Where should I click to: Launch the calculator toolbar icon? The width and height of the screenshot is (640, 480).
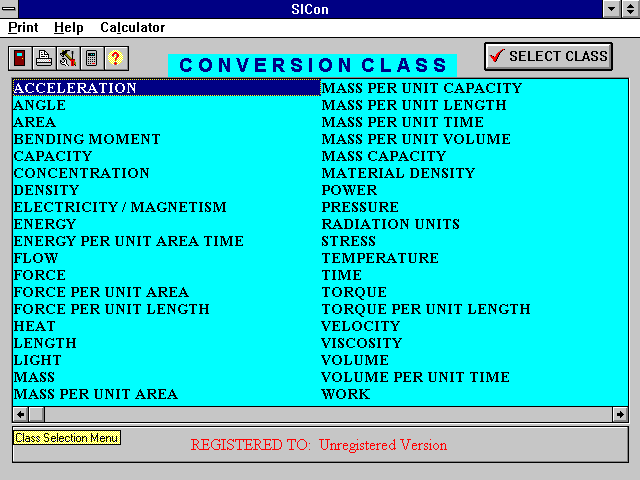(92, 58)
